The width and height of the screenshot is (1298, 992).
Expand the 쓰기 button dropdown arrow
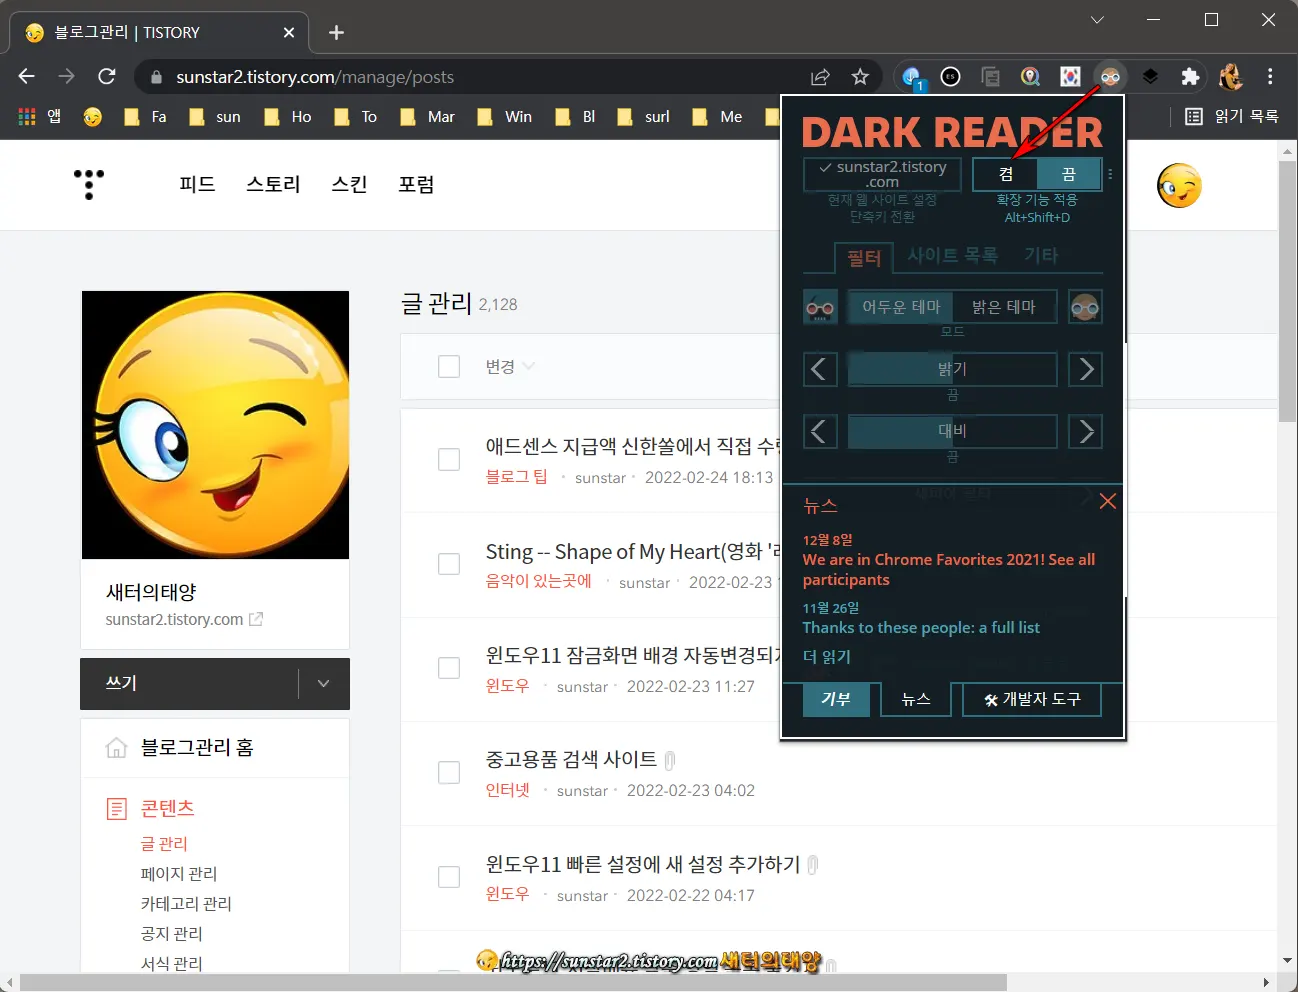pyautogui.click(x=323, y=684)
